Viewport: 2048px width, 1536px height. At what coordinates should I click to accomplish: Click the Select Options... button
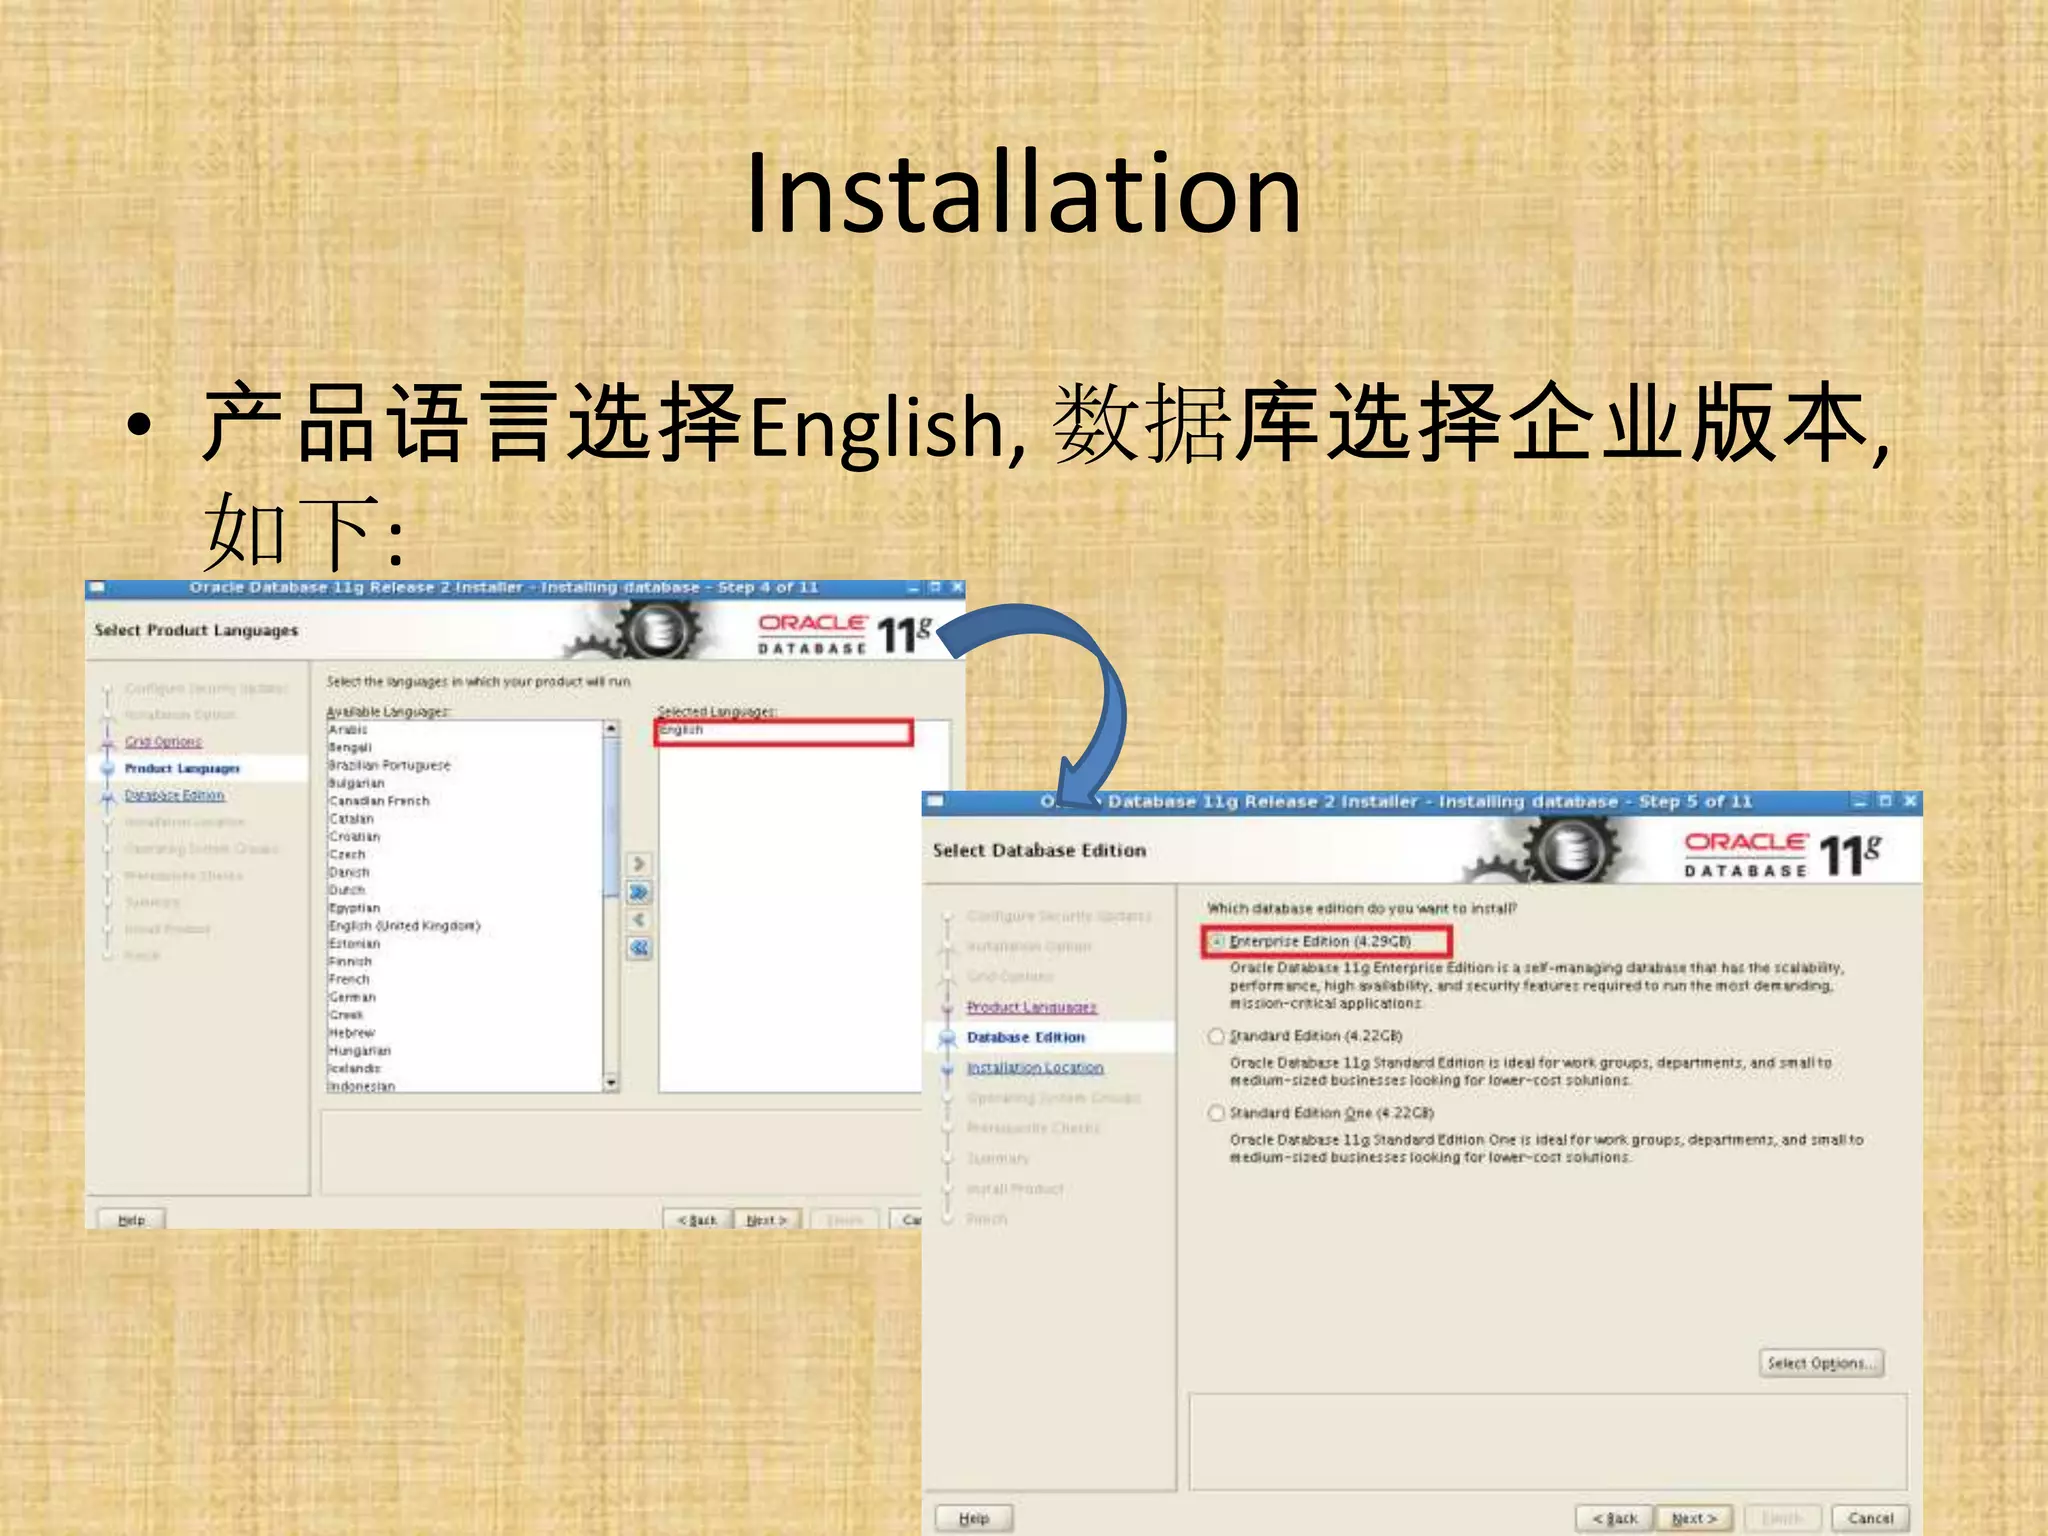point(1820,1363)
